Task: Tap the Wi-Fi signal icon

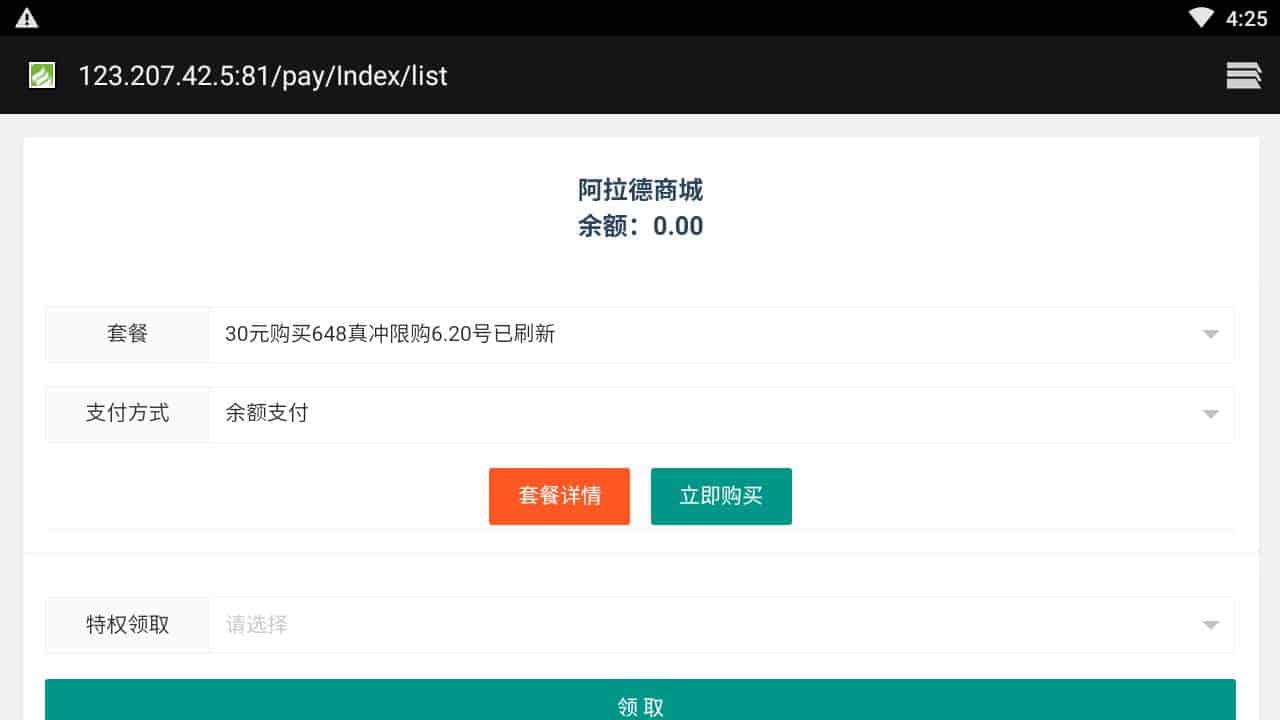Action: (x=1201, y=18)
